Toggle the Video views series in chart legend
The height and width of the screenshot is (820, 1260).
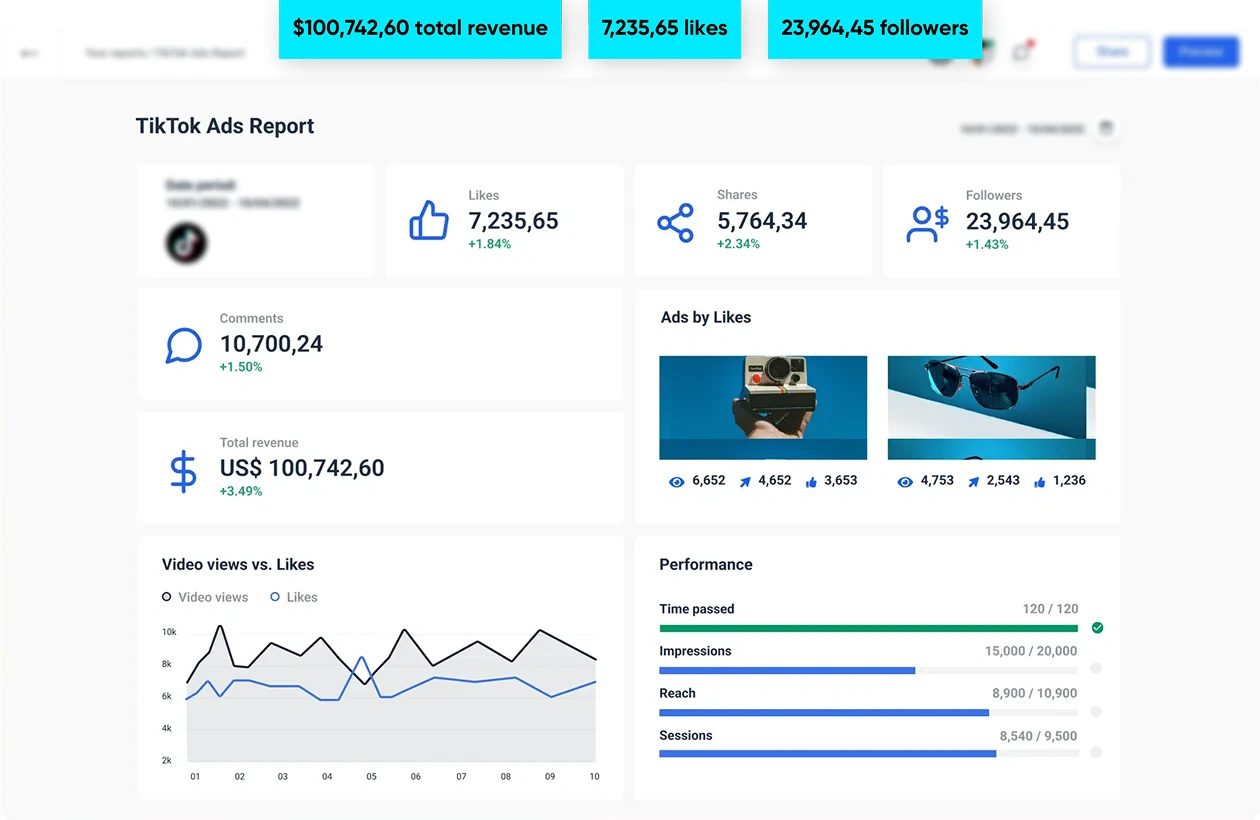(204, 597)
